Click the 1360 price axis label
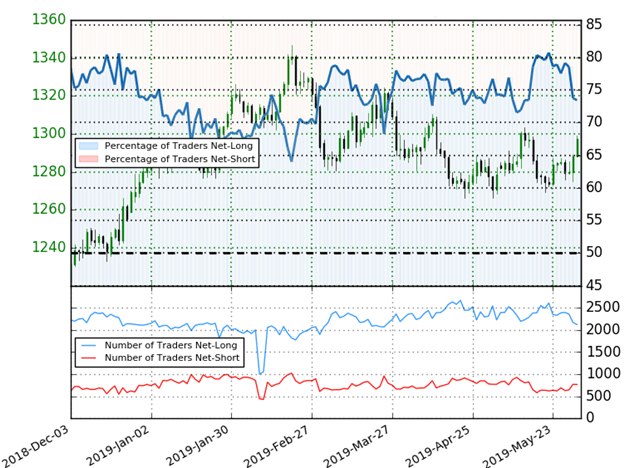 coord(49,19)
